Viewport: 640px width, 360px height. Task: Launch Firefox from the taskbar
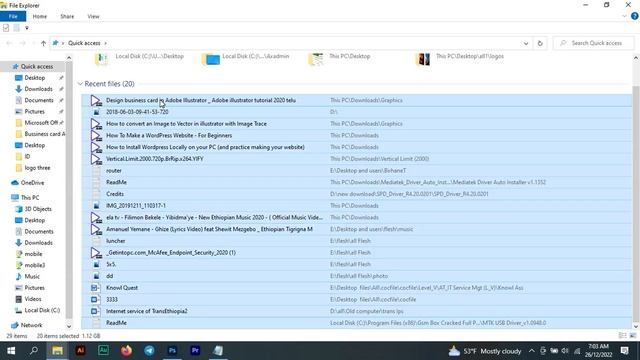point(126,351)
